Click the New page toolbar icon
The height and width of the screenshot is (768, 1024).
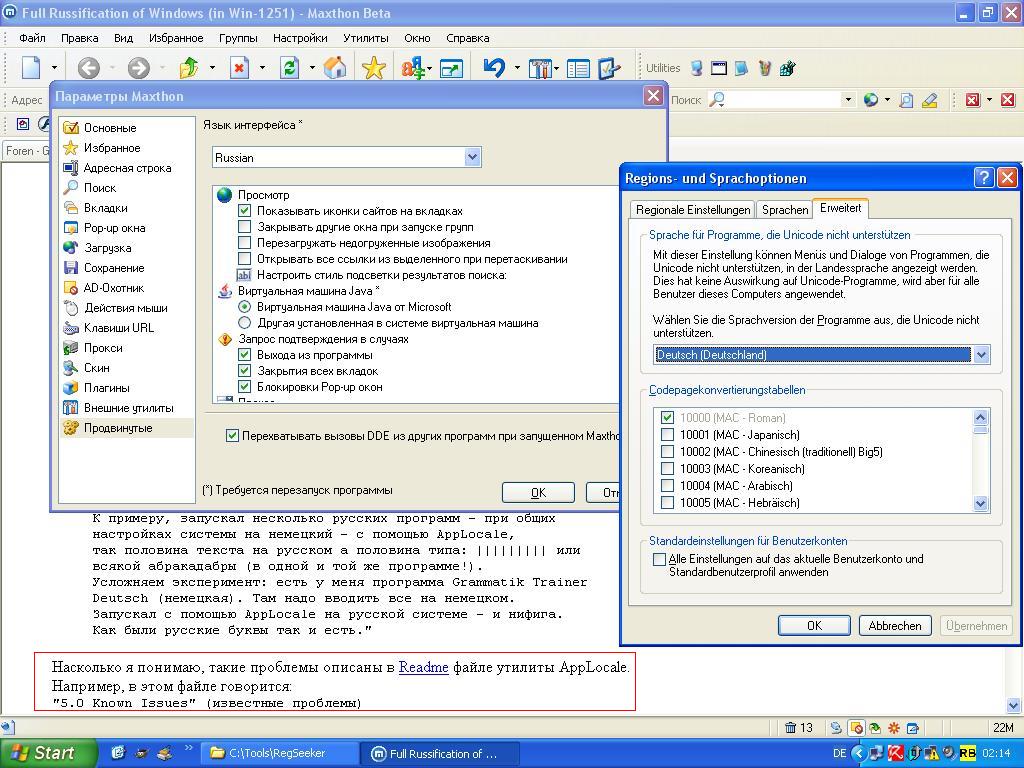point(31,67)
